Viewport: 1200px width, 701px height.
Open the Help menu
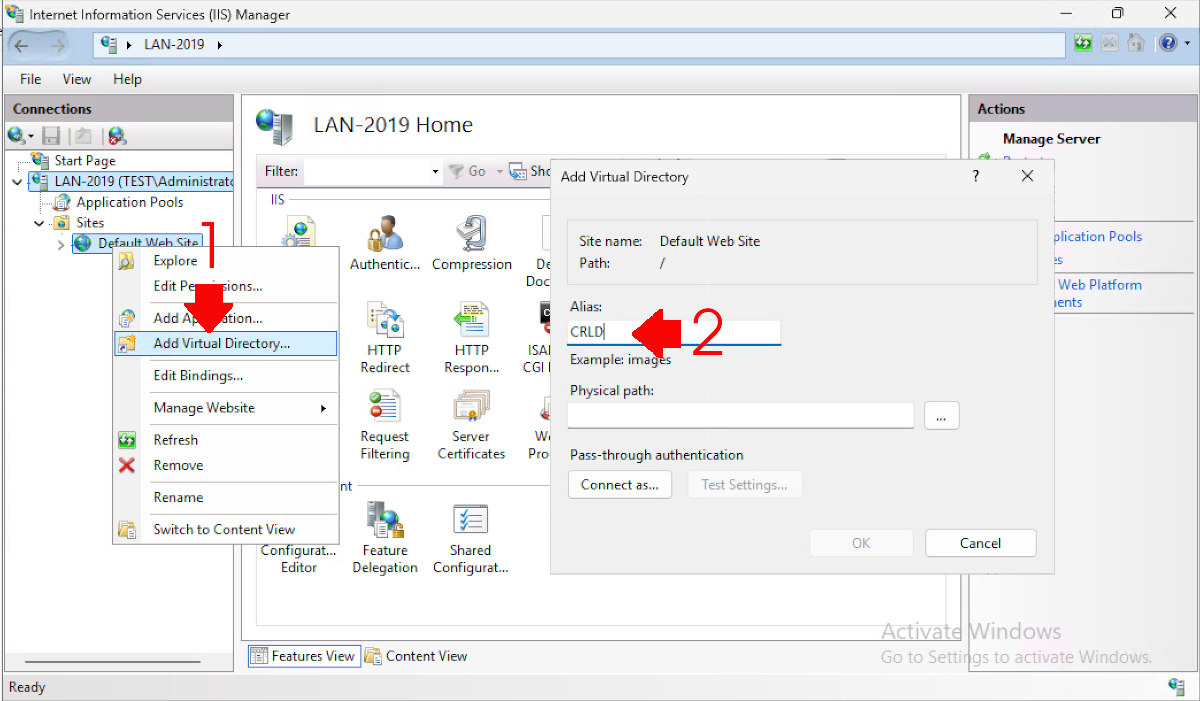pyautogui.click(x=127, y=79)
